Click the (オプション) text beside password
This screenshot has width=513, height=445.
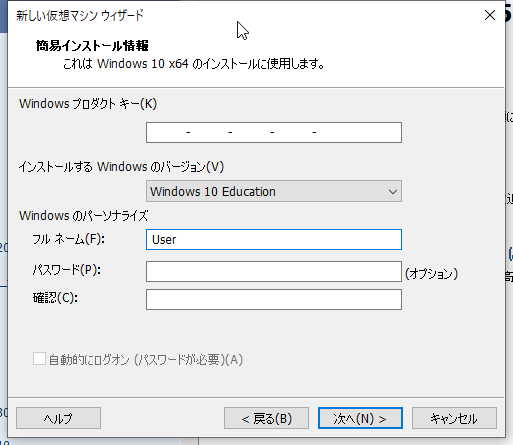coord(431,274)
